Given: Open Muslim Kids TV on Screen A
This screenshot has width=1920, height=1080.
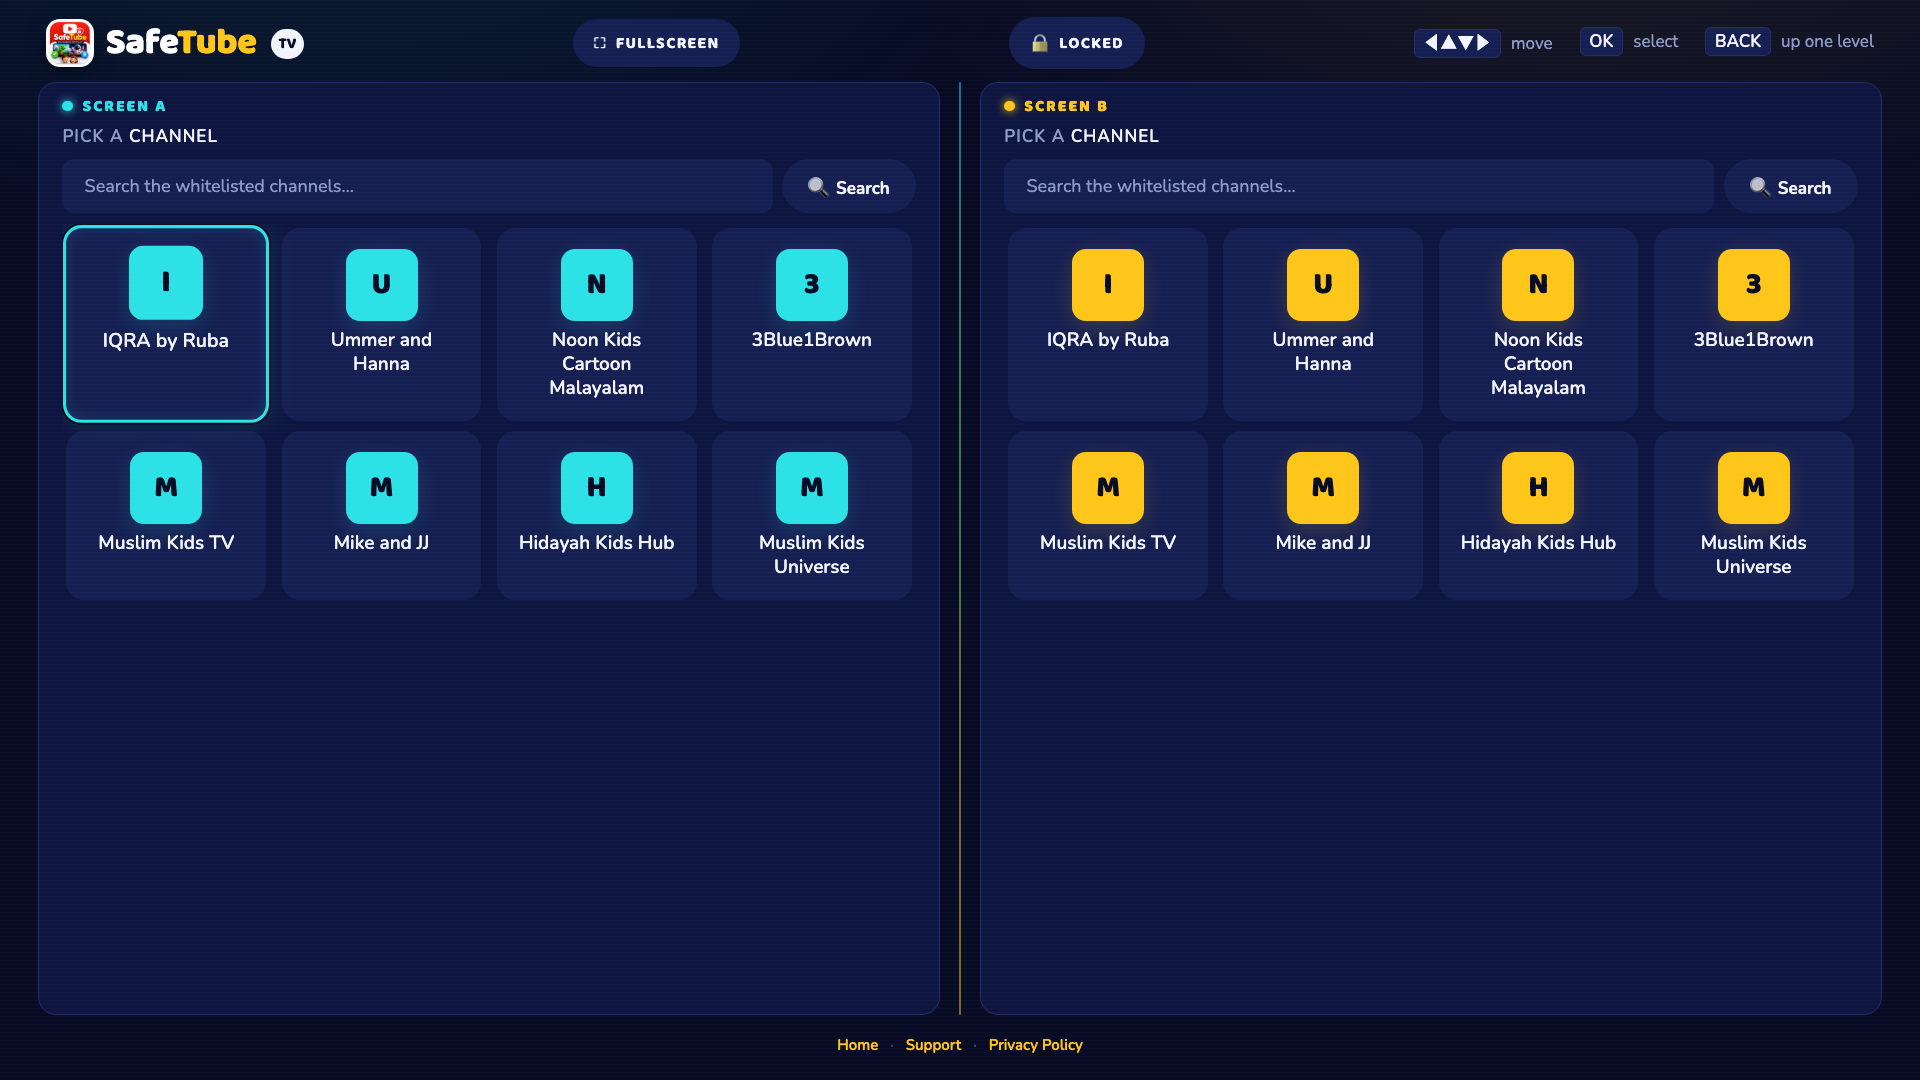Looking at the screenshot, I should click(166, 515).
